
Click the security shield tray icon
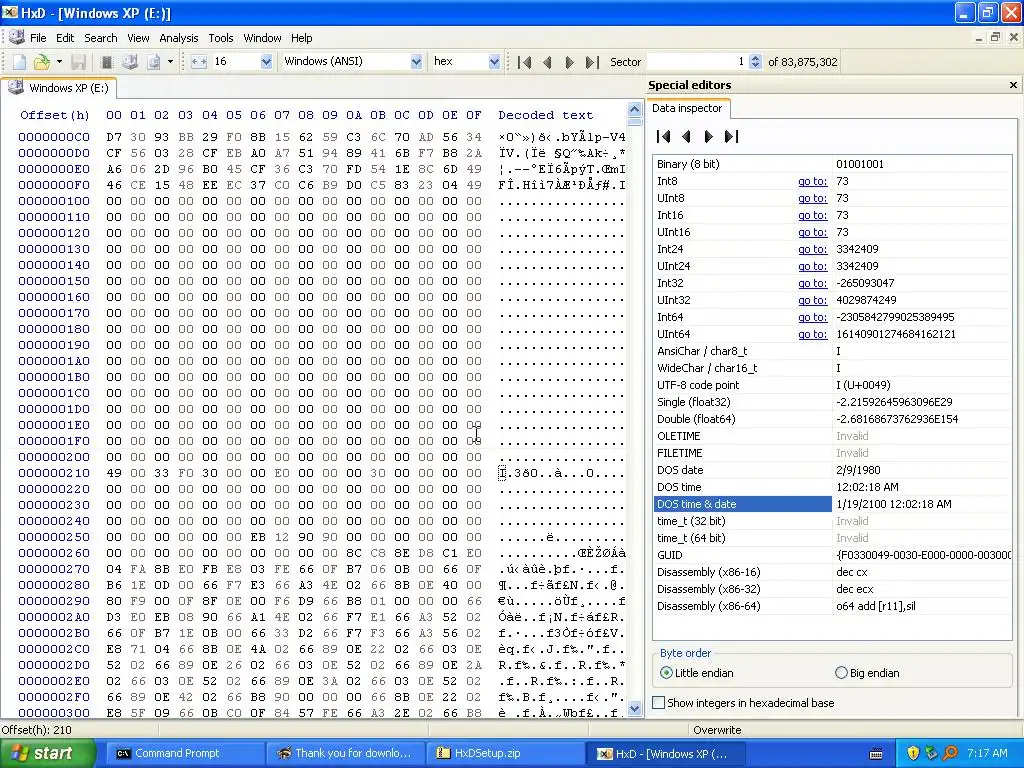click(x=913, y=753)
